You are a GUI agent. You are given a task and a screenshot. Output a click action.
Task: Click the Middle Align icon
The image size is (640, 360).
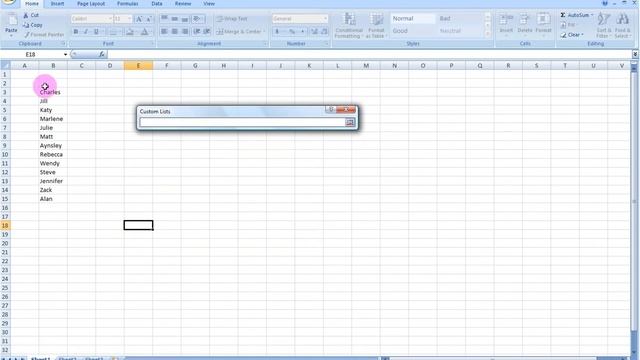(174, 19)
